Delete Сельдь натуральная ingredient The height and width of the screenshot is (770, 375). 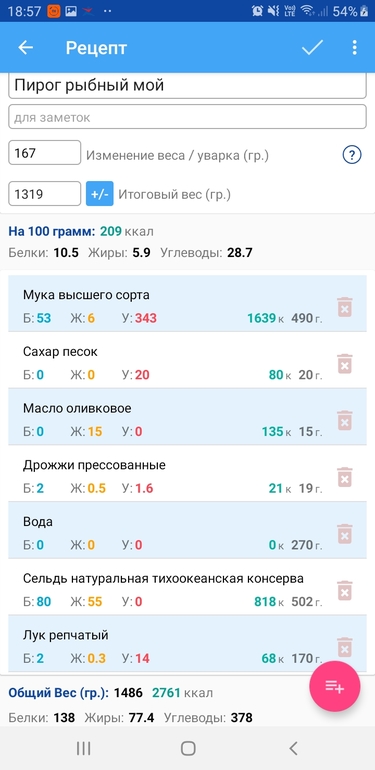coord(345,590)
